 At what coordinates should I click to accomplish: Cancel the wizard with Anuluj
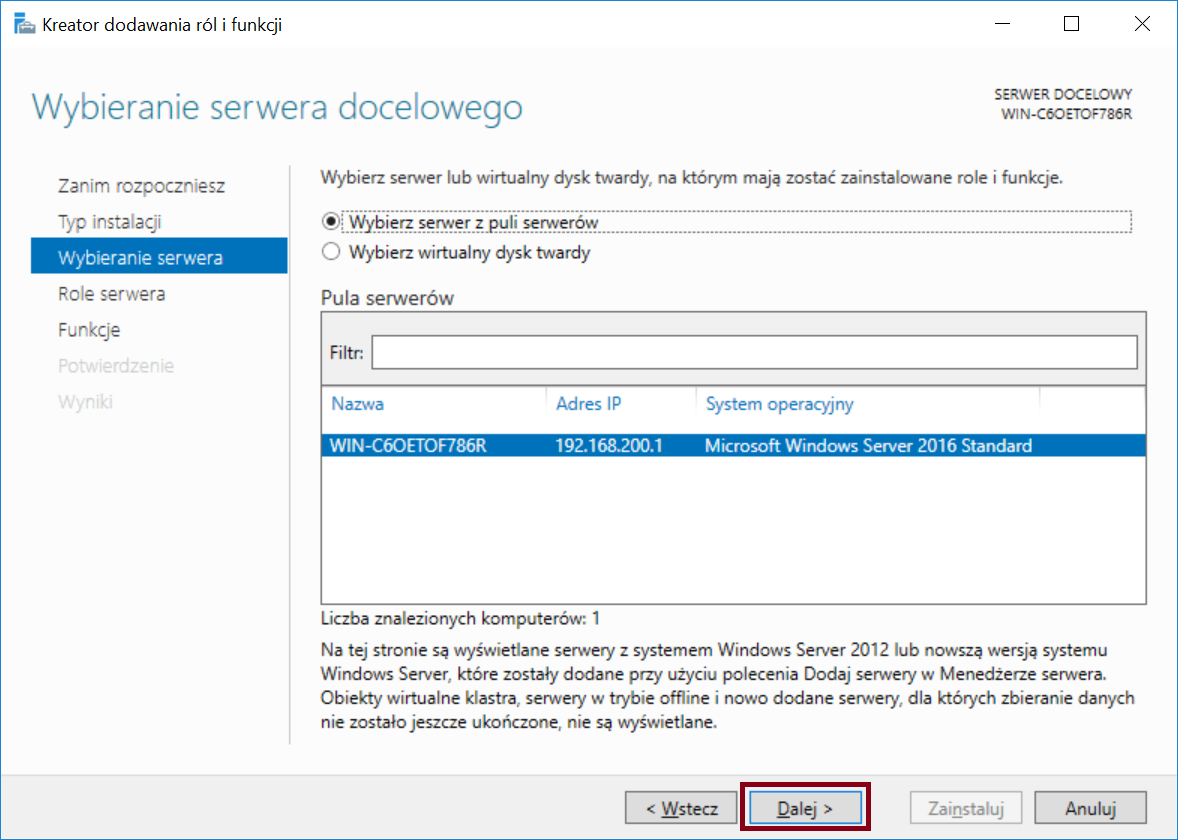[1090, 808]
